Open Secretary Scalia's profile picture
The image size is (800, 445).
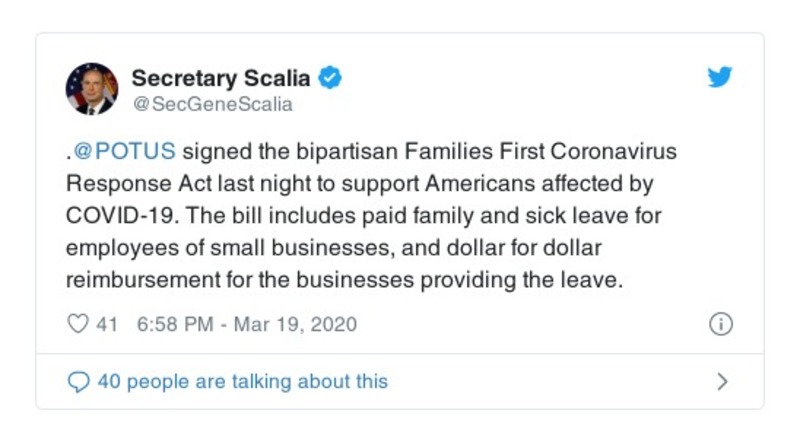[x=92, y=89]
